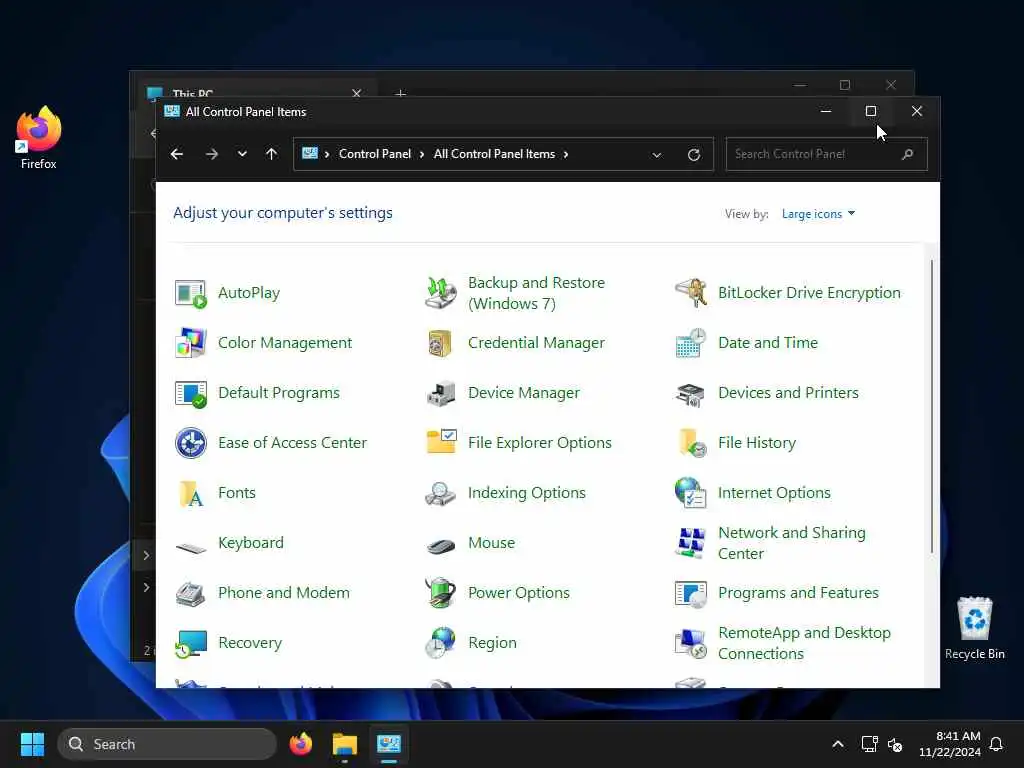1024x768 pixels.
Task: Click the Control Panel breadcrumb
Action: [375, 154]
